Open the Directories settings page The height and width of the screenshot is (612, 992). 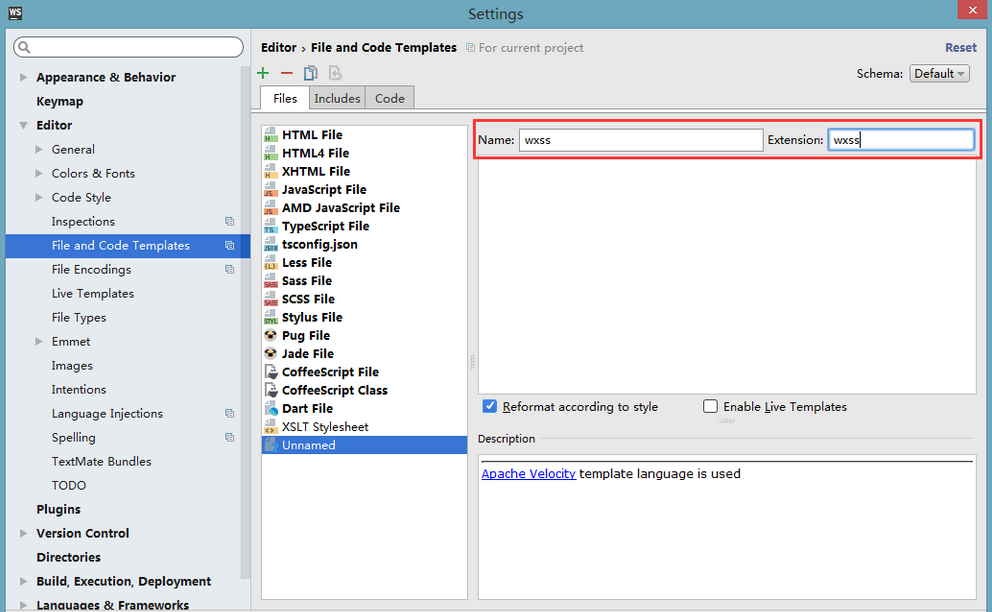(x=68, y=557)
